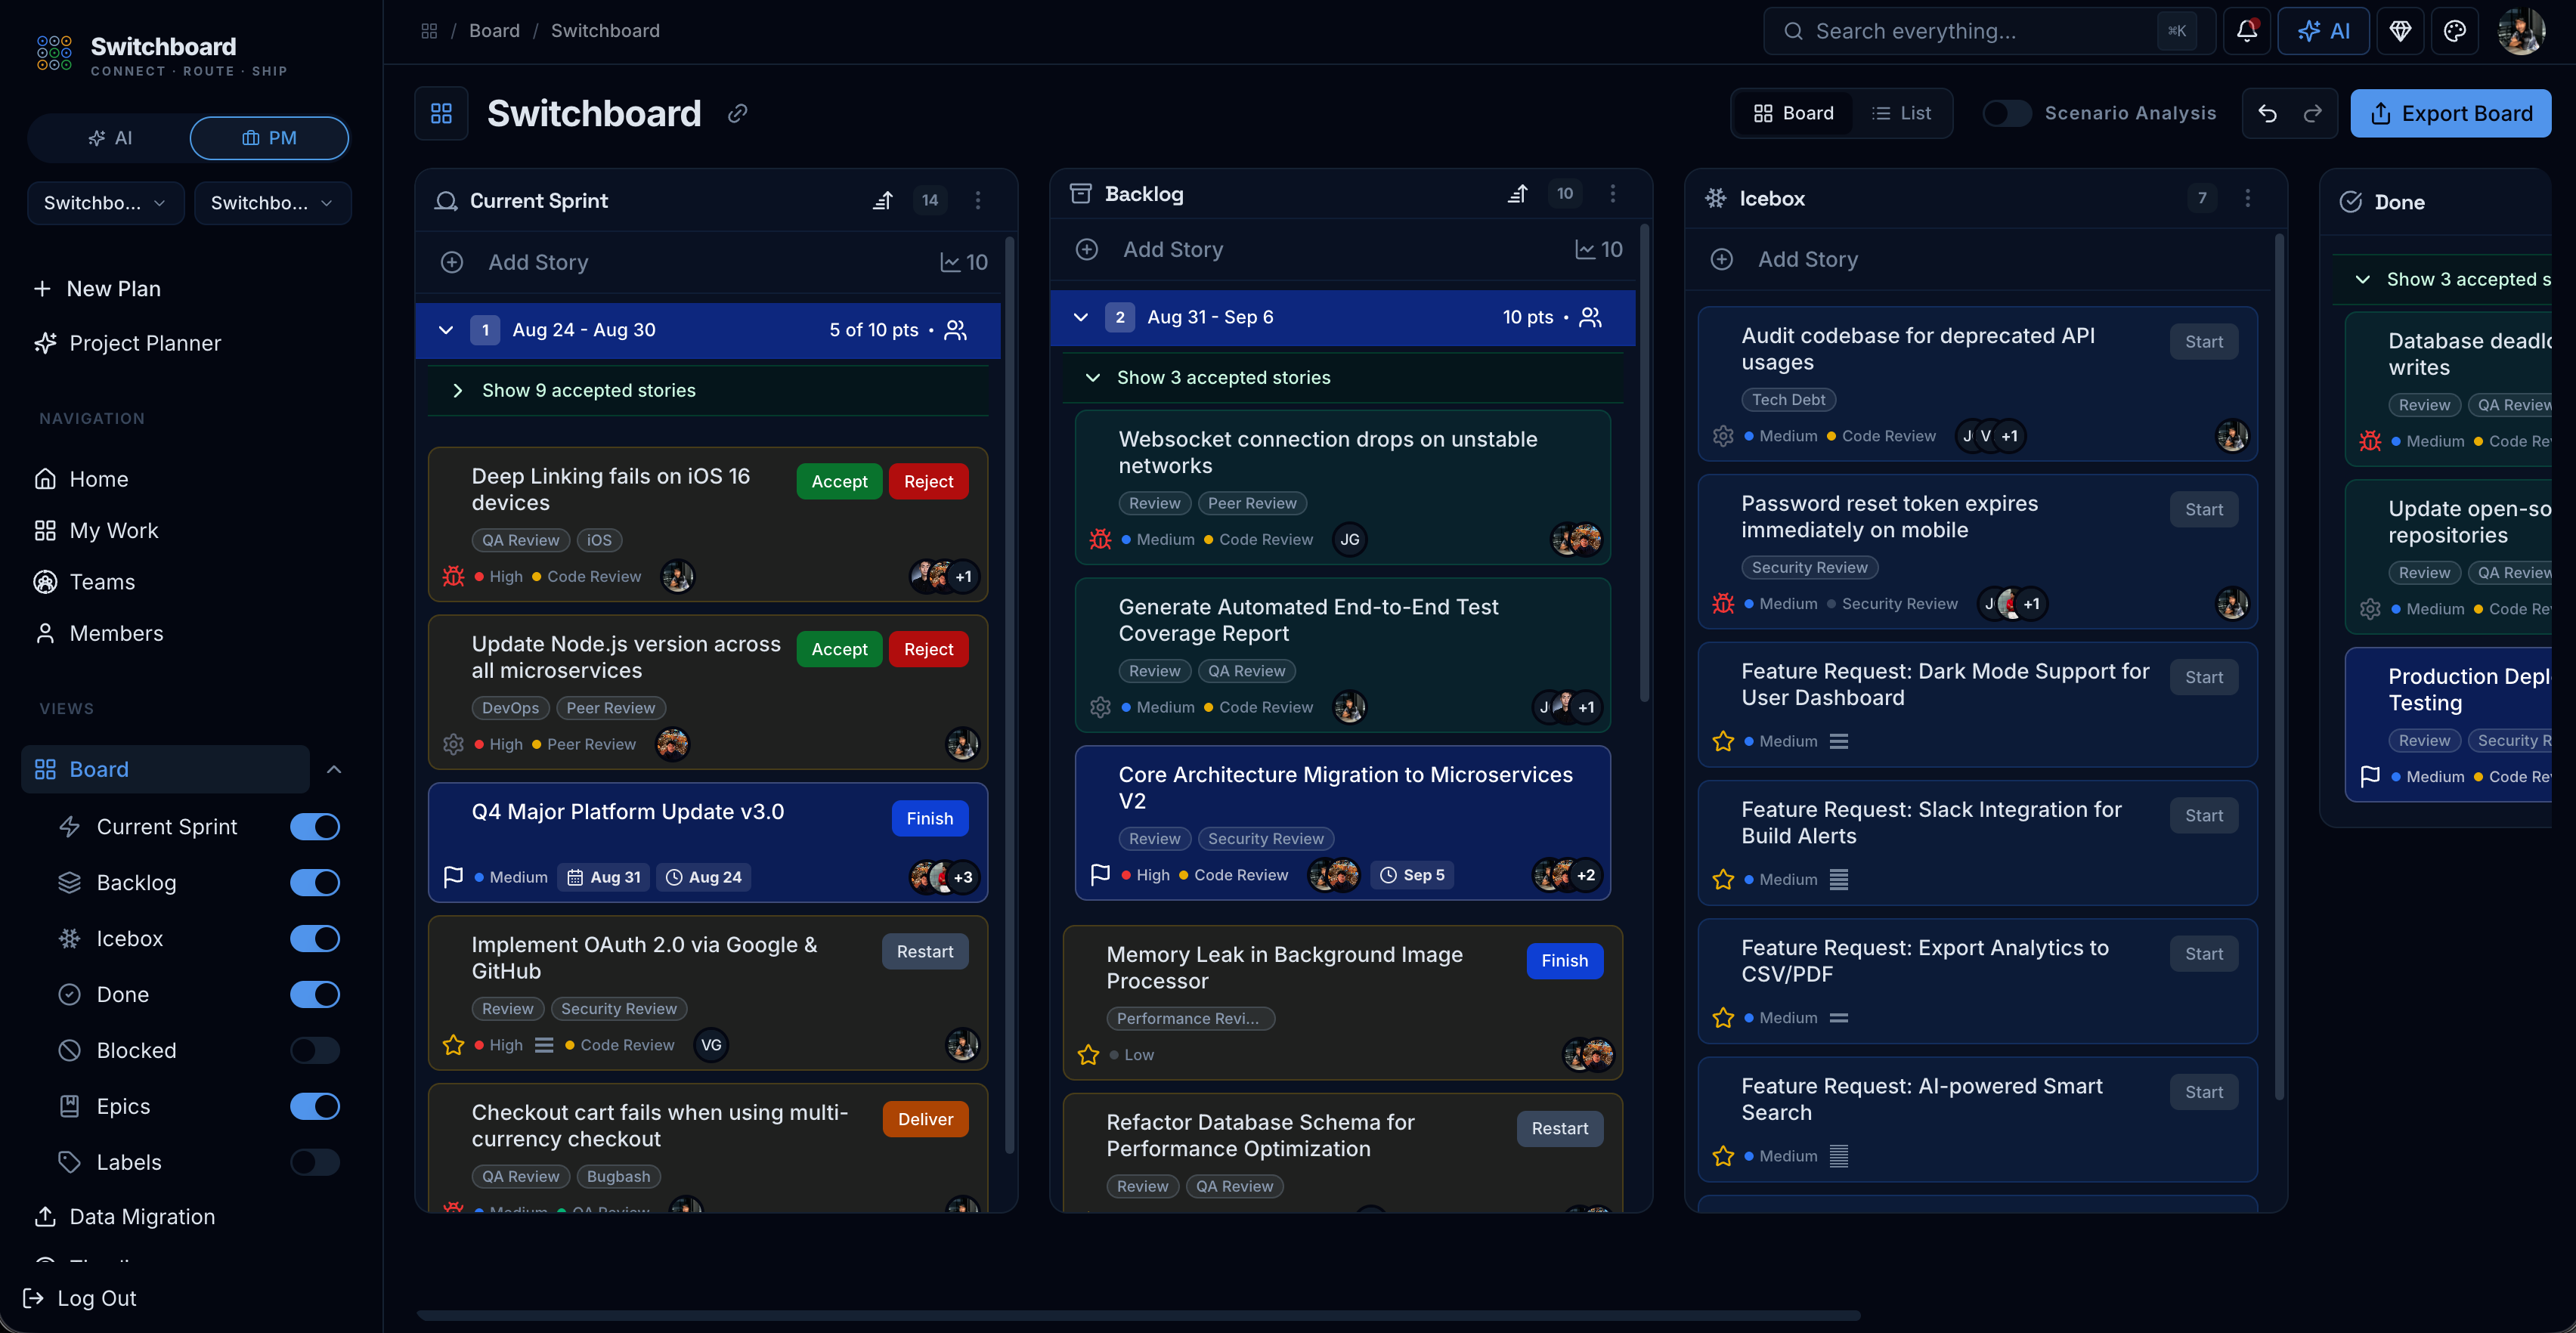2576x1333 pixels.
Task: Sort the Current Sprint column
Action: click(x=882, y=201)
